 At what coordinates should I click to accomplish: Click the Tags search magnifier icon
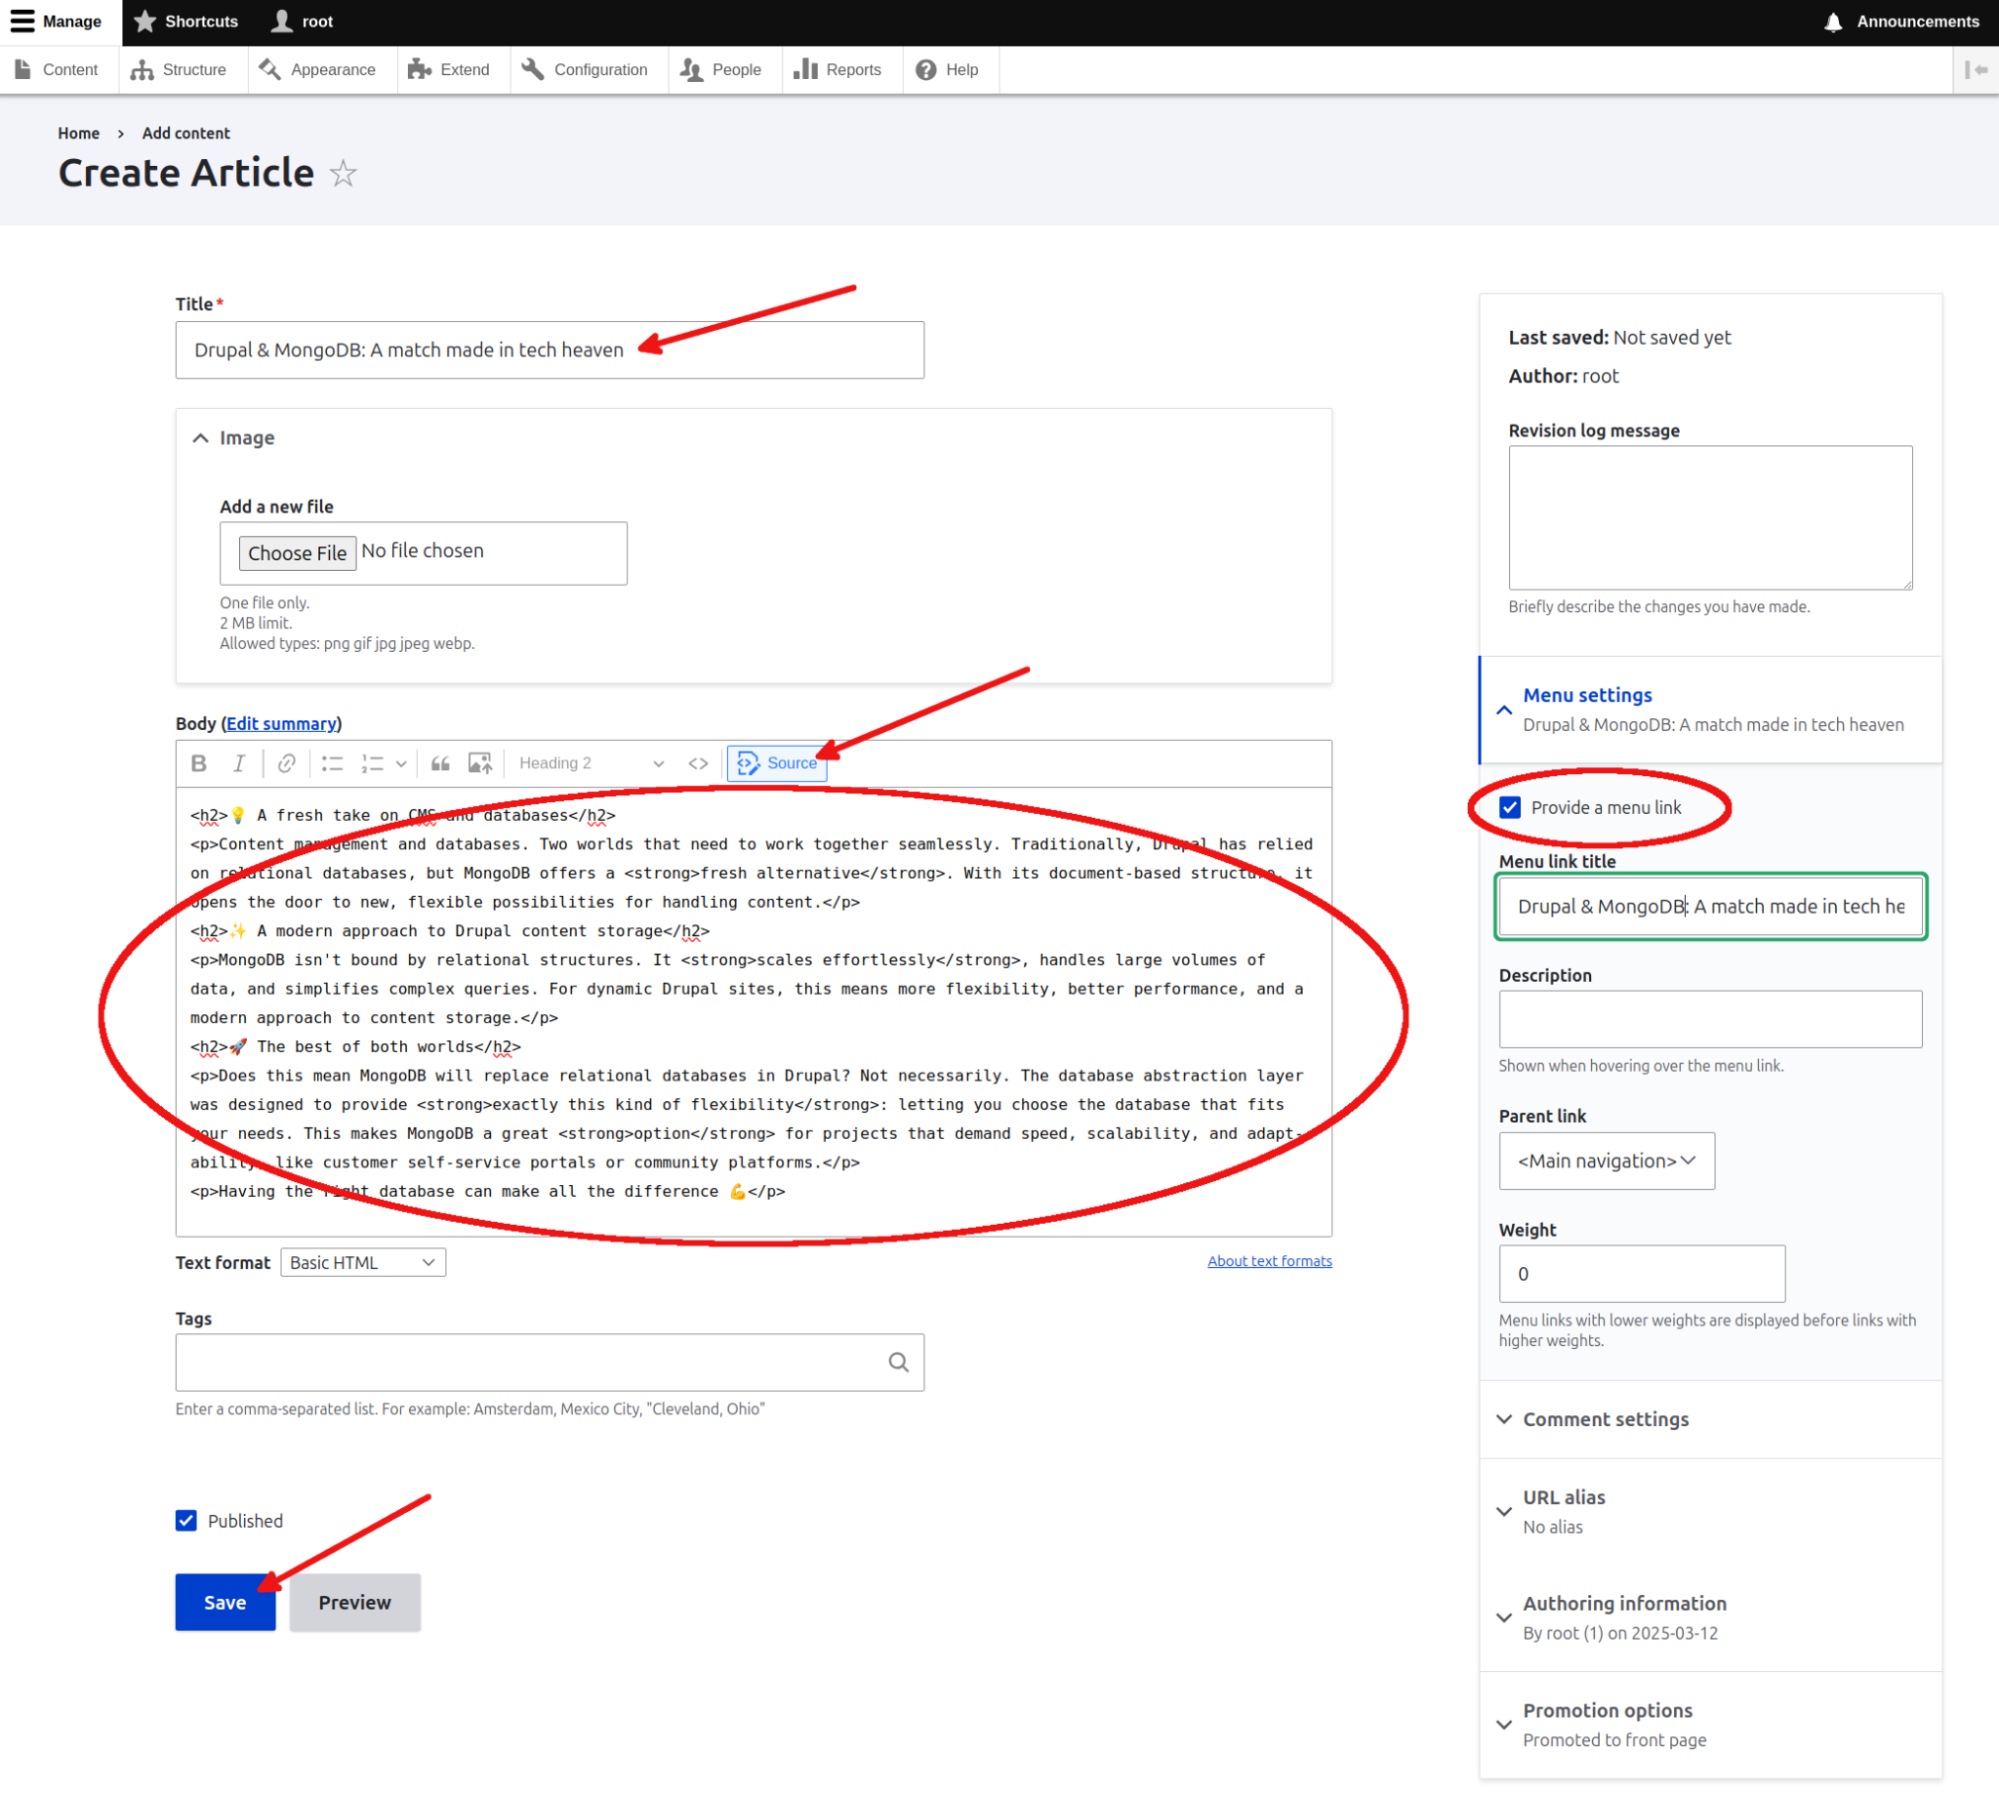coord(898,1362)
